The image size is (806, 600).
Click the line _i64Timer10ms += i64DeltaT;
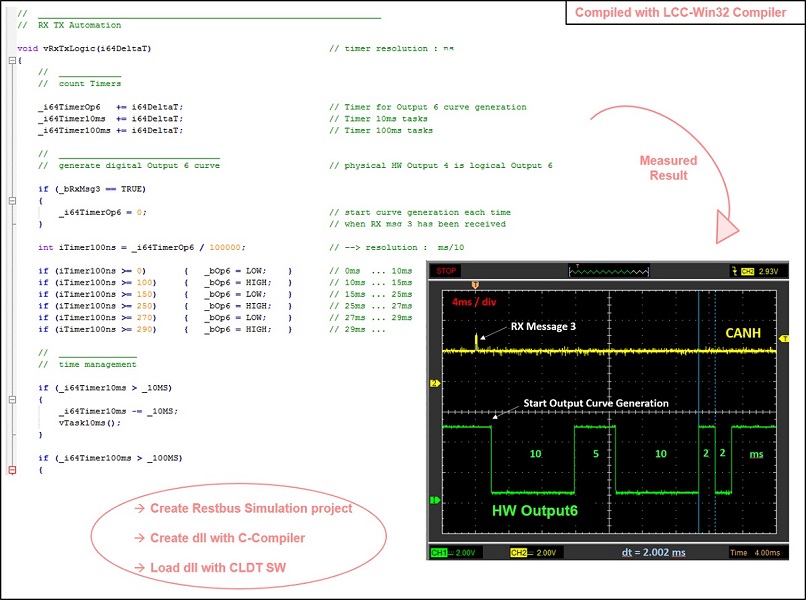click(x=110, y=119)
